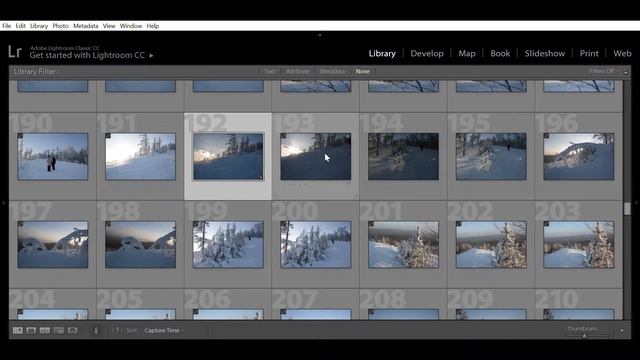Select the Library module tab
Image resolution: width=640 pixels, height=360 pixels.
click(382, 53)
